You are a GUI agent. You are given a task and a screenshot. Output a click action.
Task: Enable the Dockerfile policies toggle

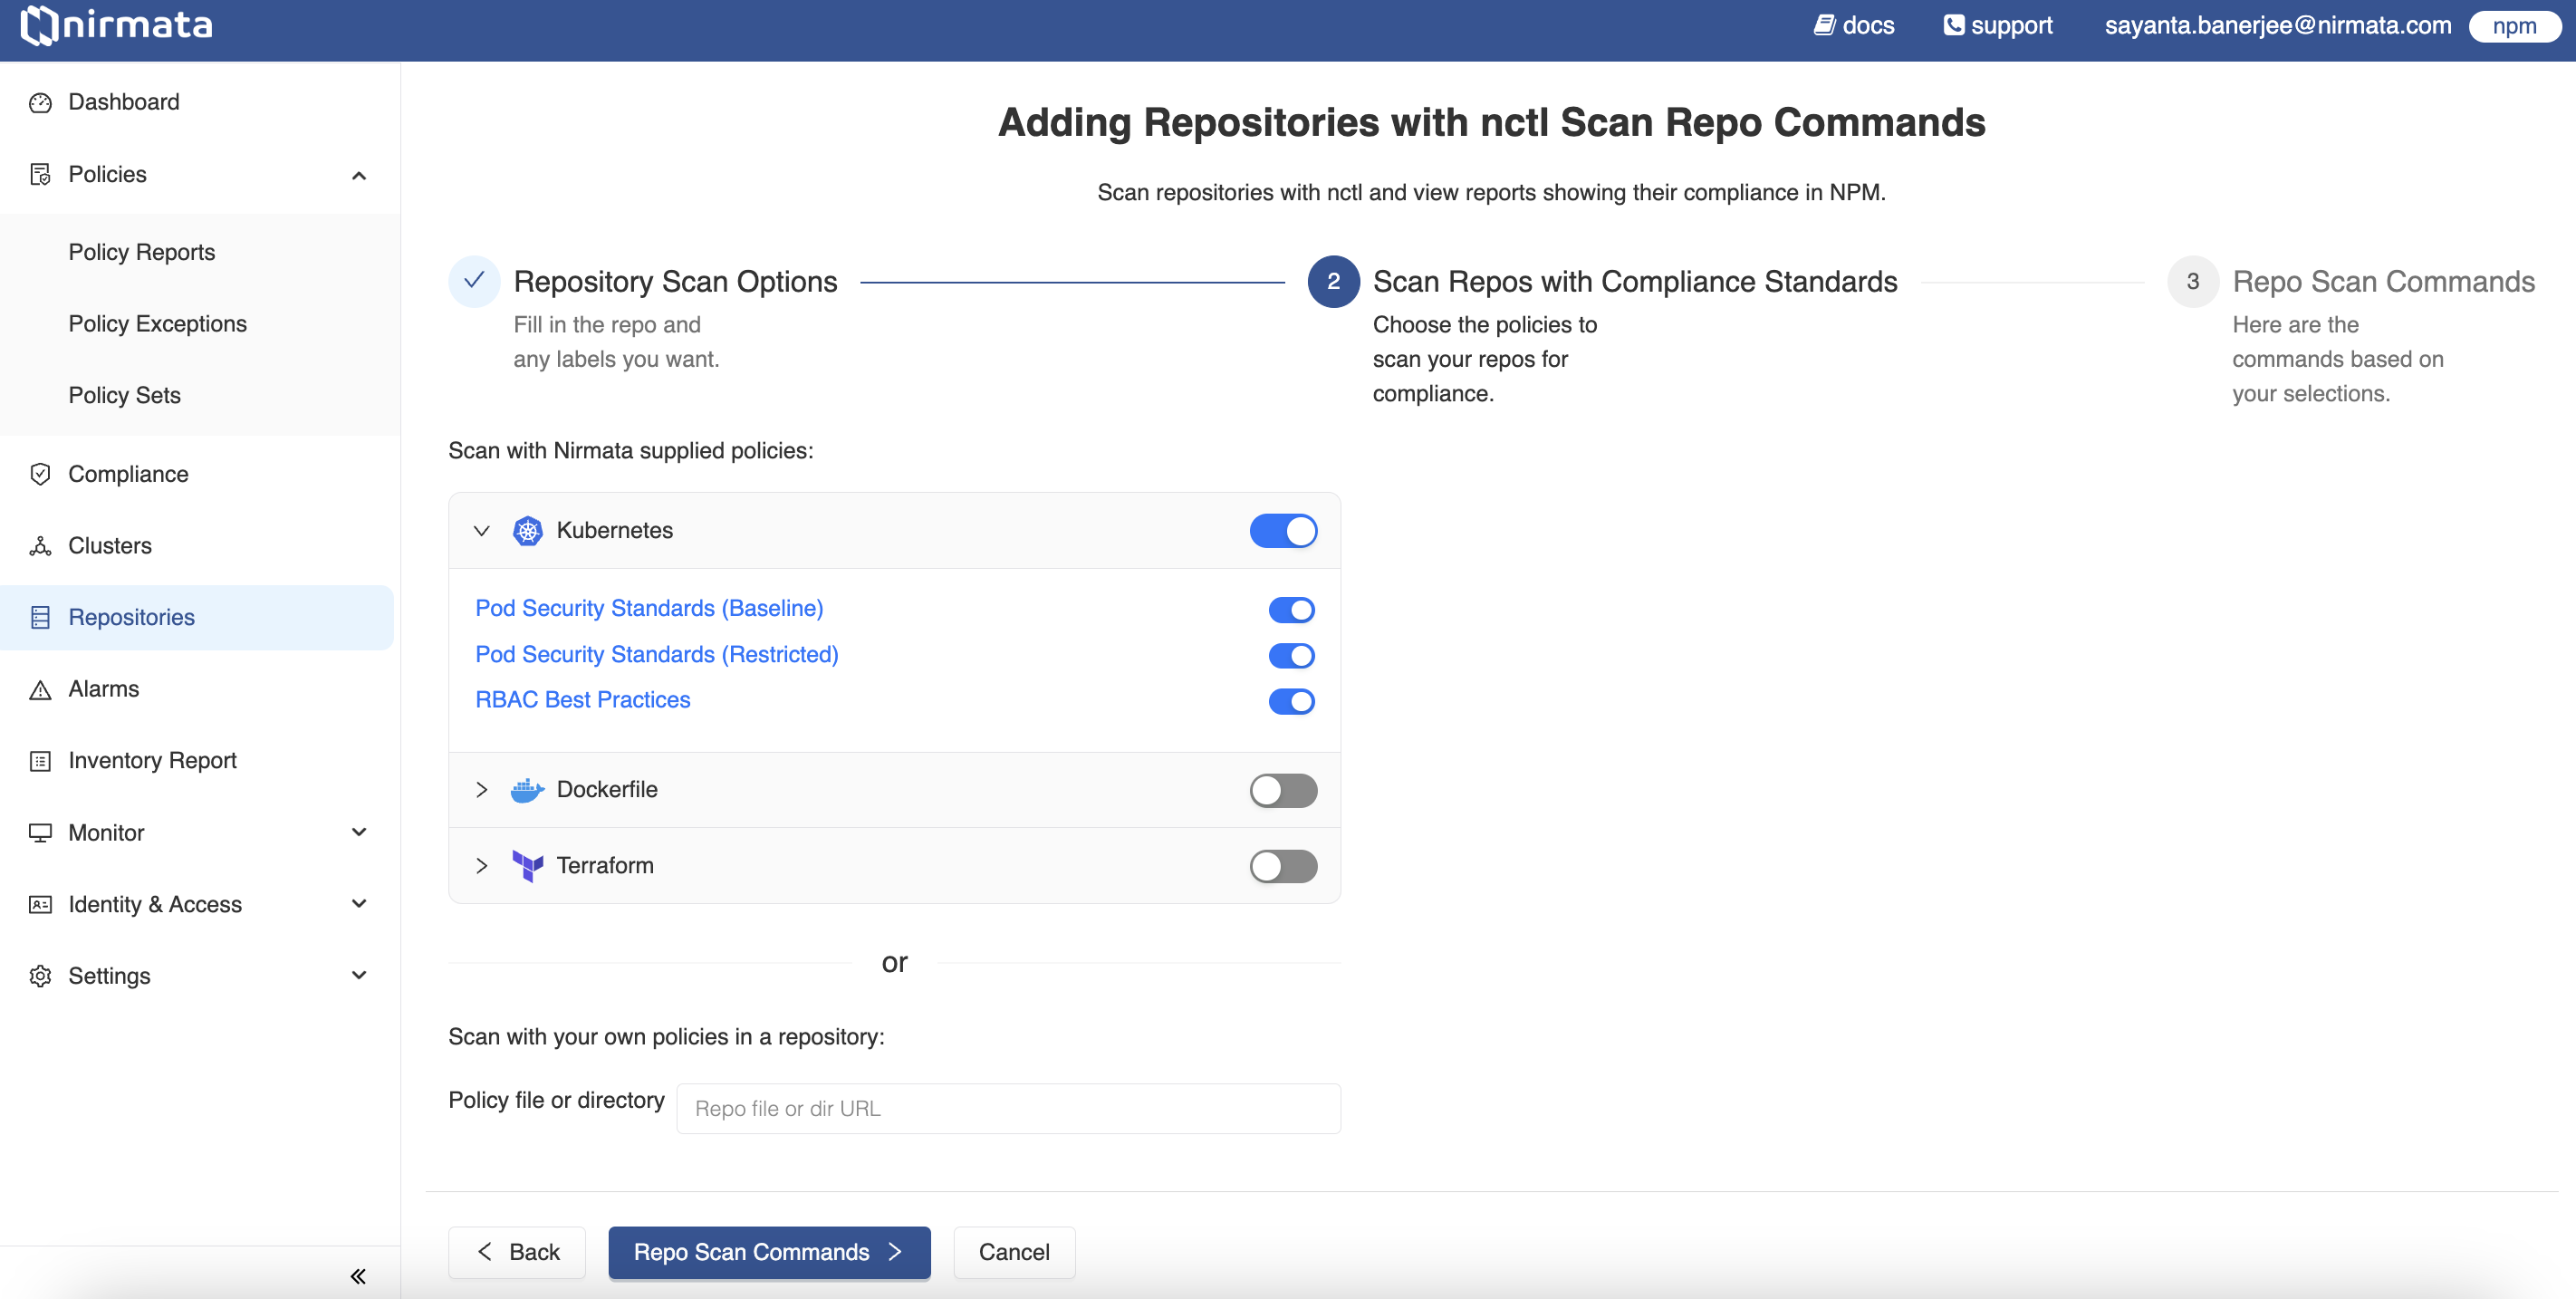pos(1283,790)
